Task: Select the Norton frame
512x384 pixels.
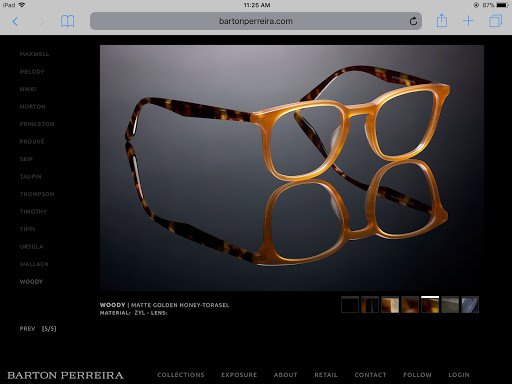Action: pyautogui.click(x=32, y=107)
